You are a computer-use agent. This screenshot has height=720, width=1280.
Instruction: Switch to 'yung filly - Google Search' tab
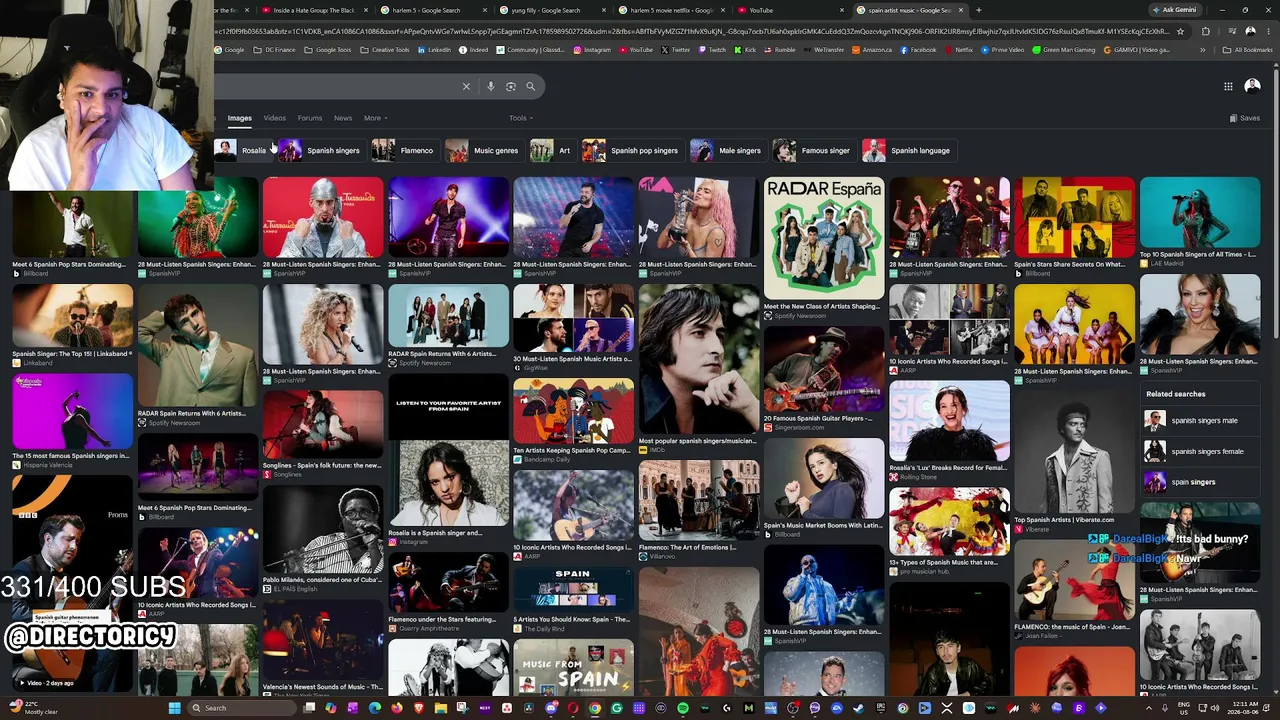[551, 10]
